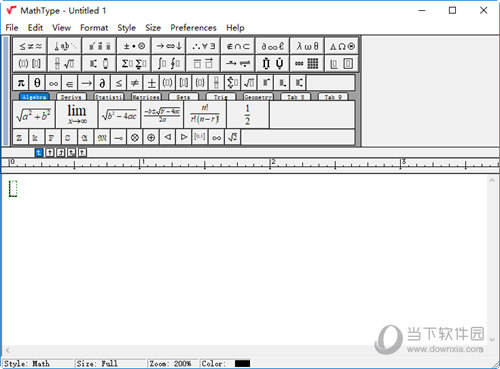Open the set theory symbols palette (∉∩⊂)
Viewport: 500px width, 369px height.
click(x=238, y=46)
